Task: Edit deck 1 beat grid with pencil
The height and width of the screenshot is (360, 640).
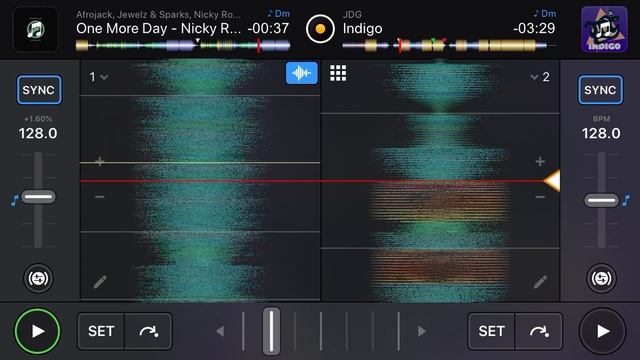Action: pyautogui.click(x=100, y=282)
